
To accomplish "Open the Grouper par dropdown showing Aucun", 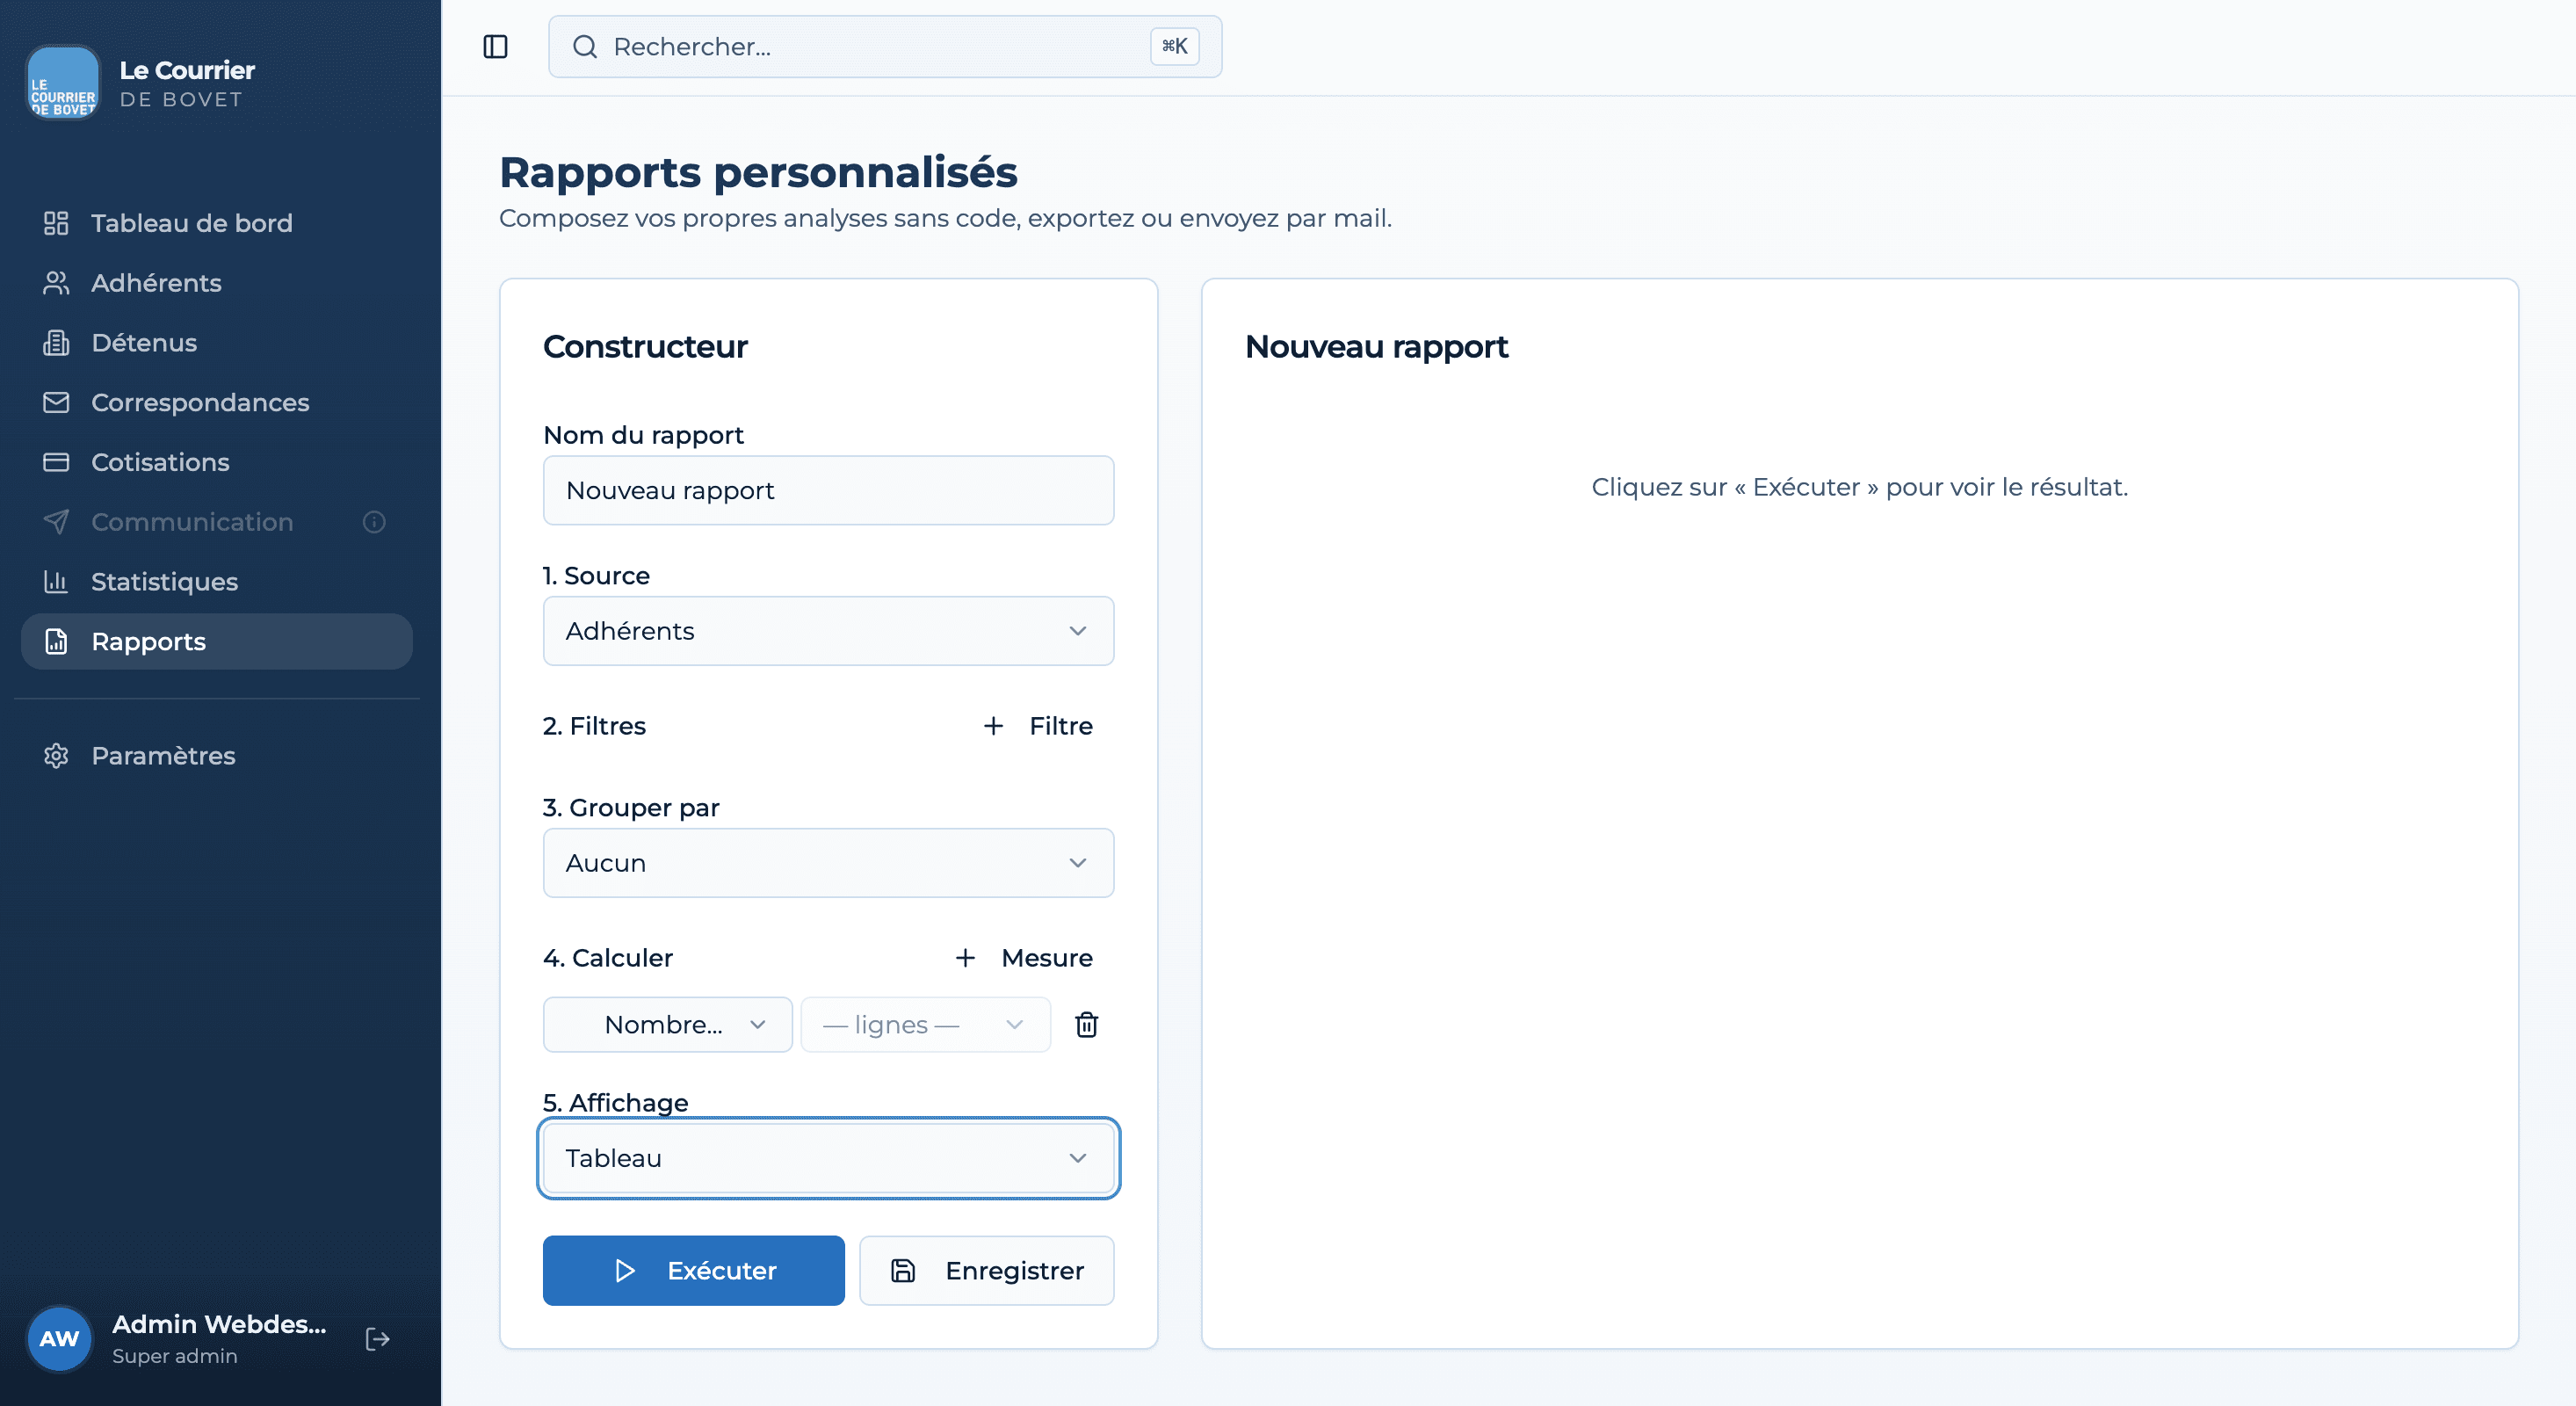I will 828,863.
